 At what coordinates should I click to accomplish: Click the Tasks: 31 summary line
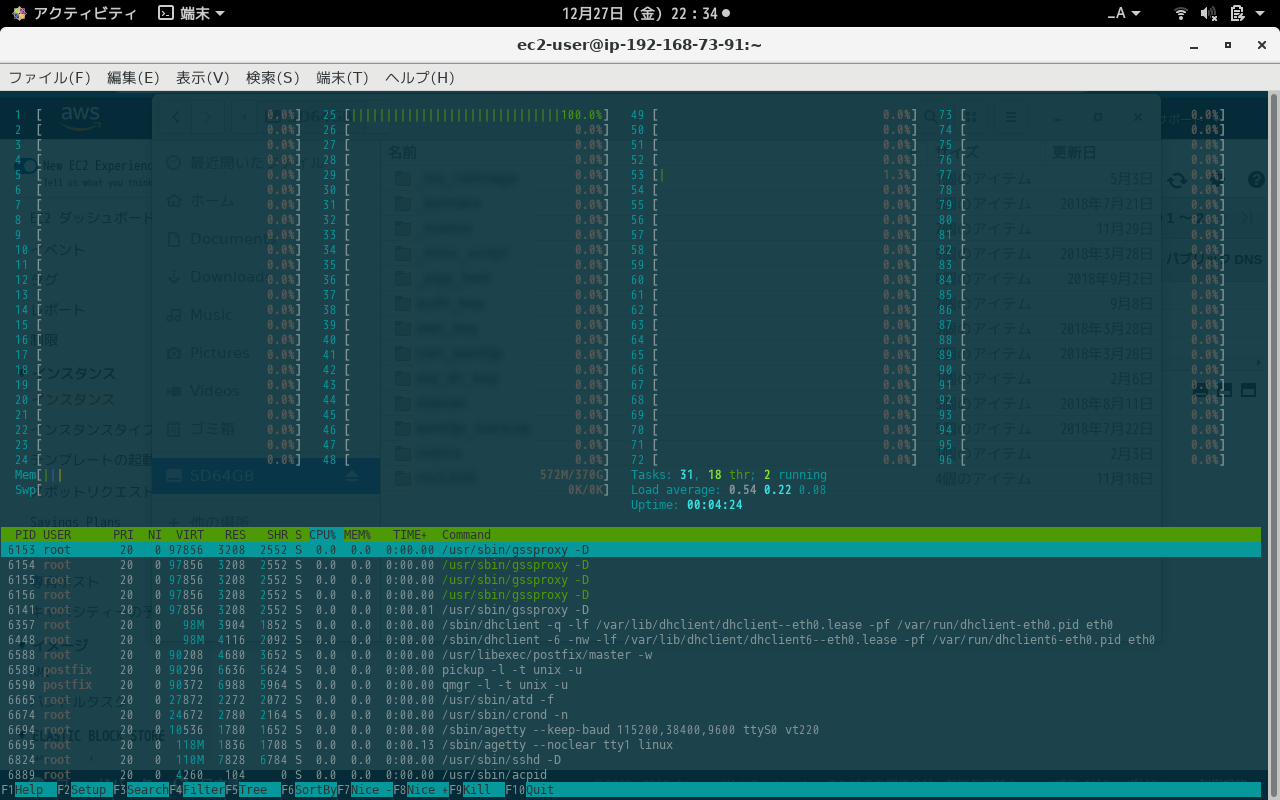point(728,475)
